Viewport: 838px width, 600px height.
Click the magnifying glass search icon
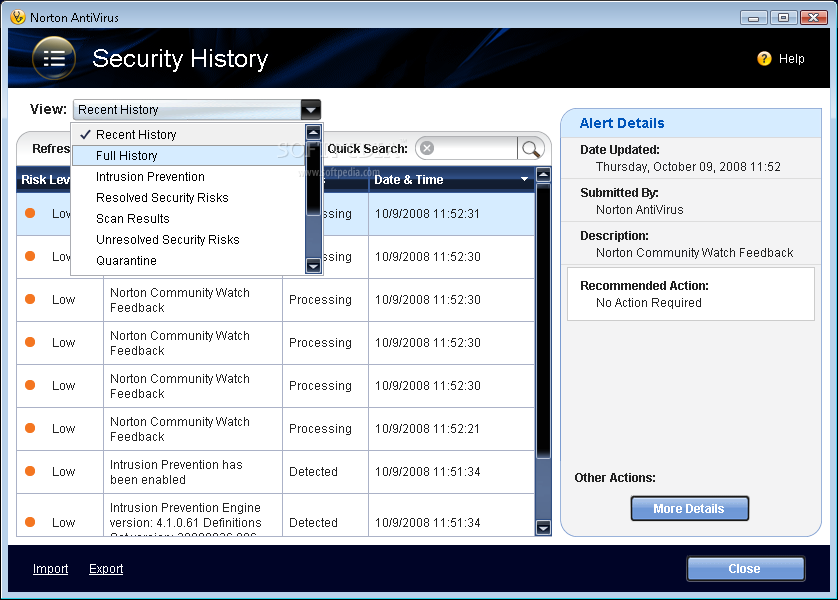(530, 149)
